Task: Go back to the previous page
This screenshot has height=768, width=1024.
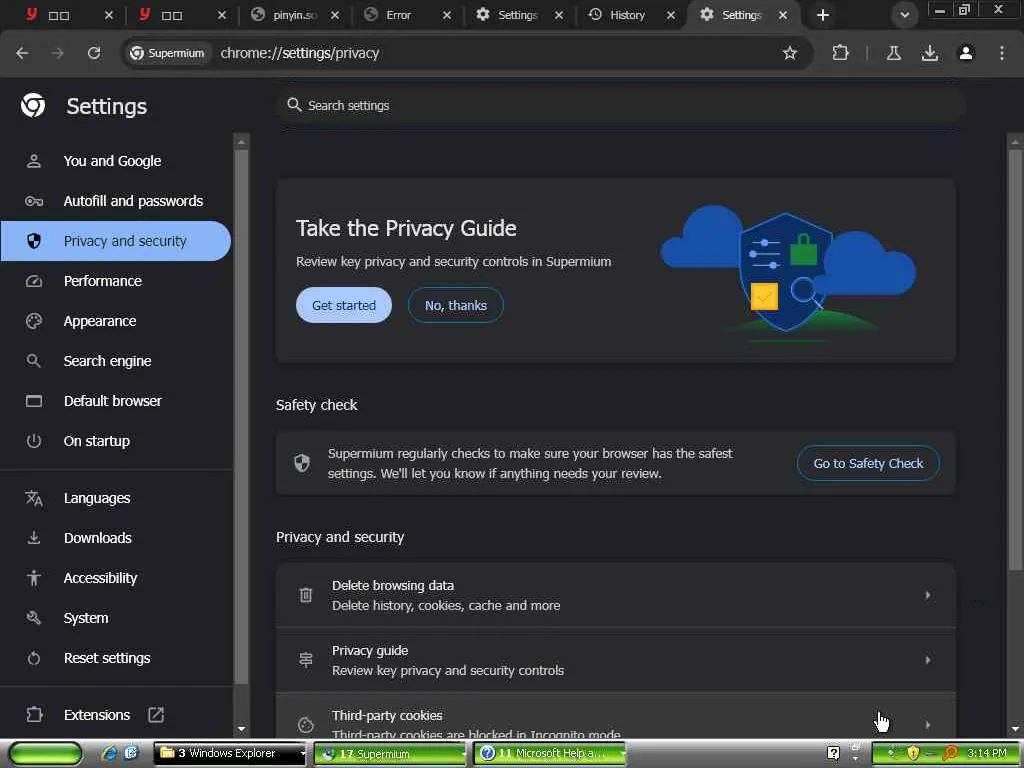Action: point(22,53)
